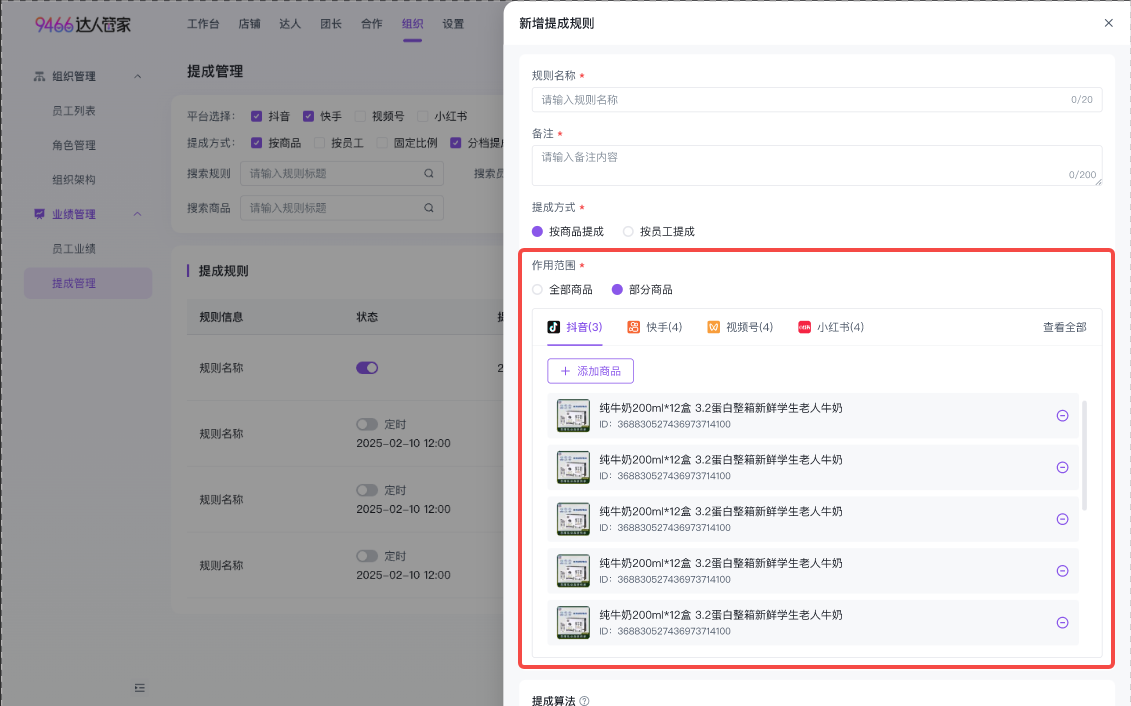Click the help icon beside 提成算法
The height and width of the screenshot is (706, 1131).
click(584, 701)
